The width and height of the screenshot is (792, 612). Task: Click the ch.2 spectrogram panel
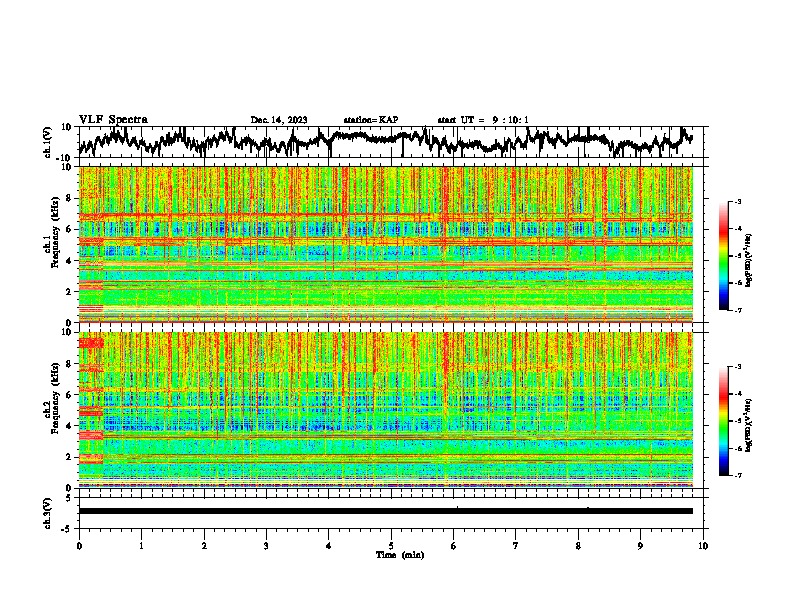(x=386, y=410)
